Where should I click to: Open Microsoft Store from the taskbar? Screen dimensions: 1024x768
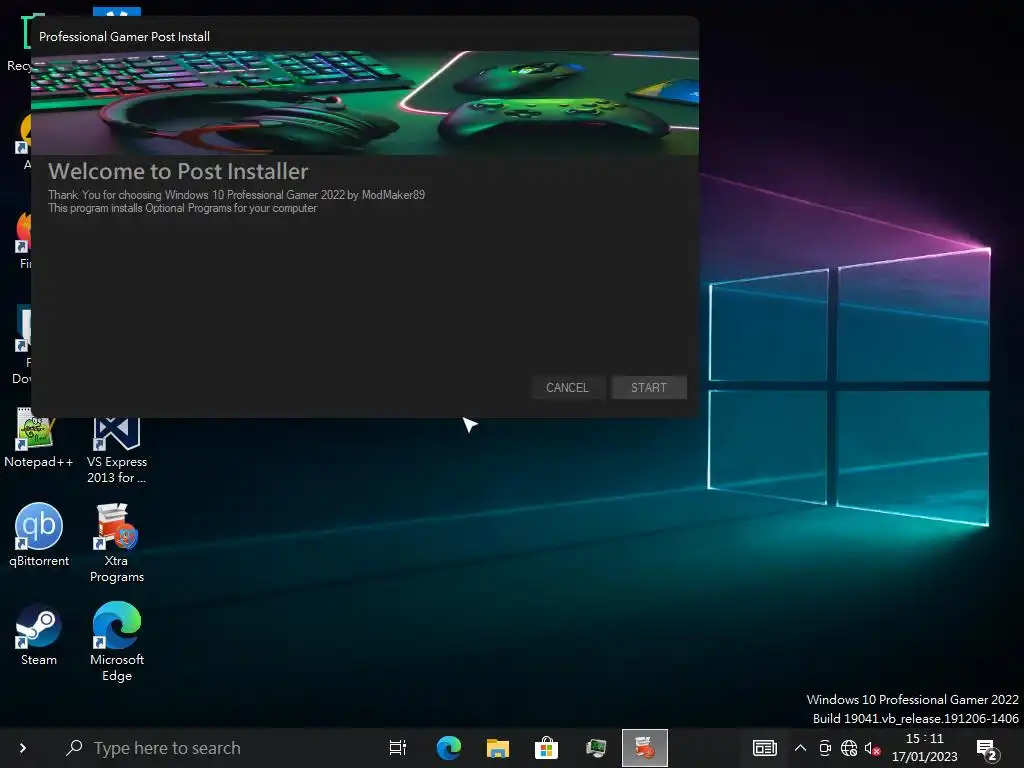[x=547, y=748]
